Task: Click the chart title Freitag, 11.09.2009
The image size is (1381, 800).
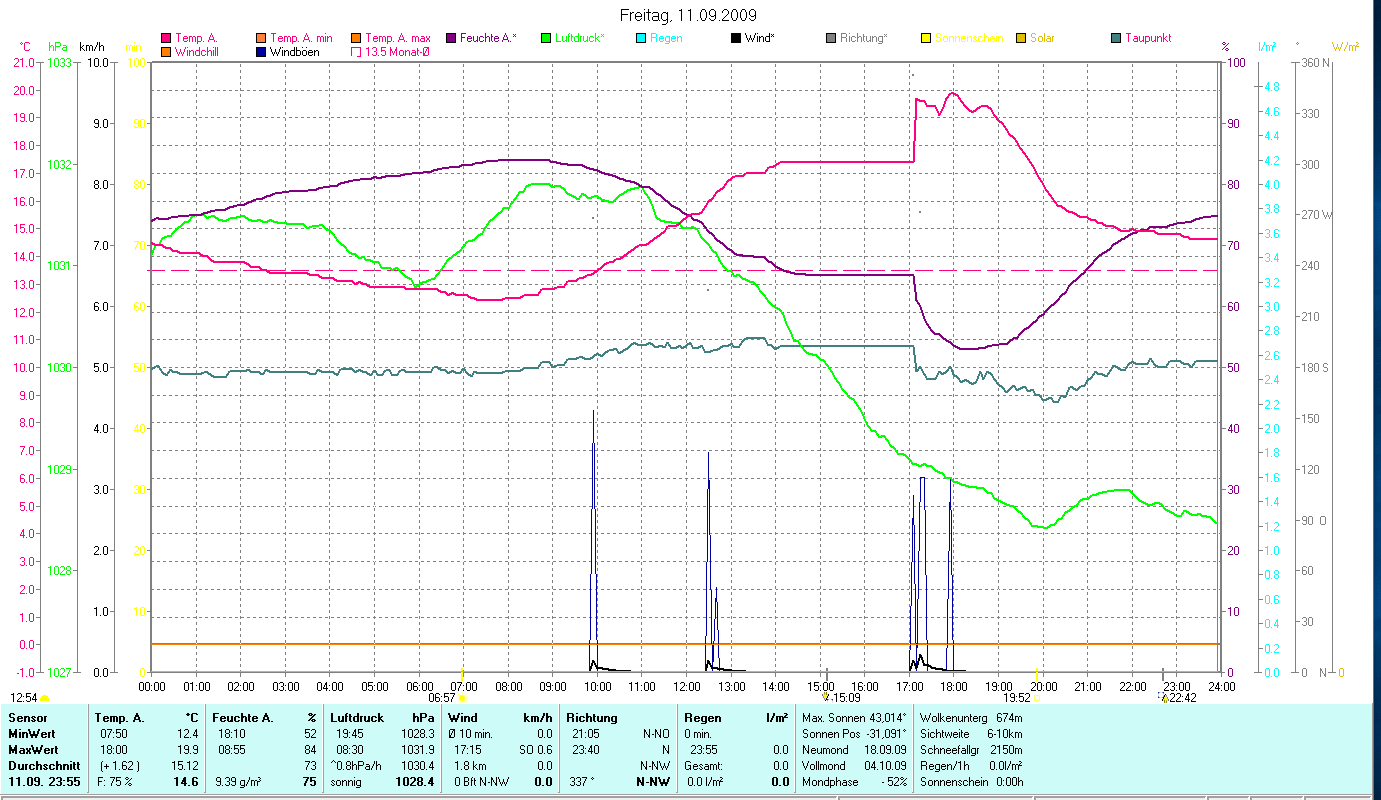Action: coord(689,15)
